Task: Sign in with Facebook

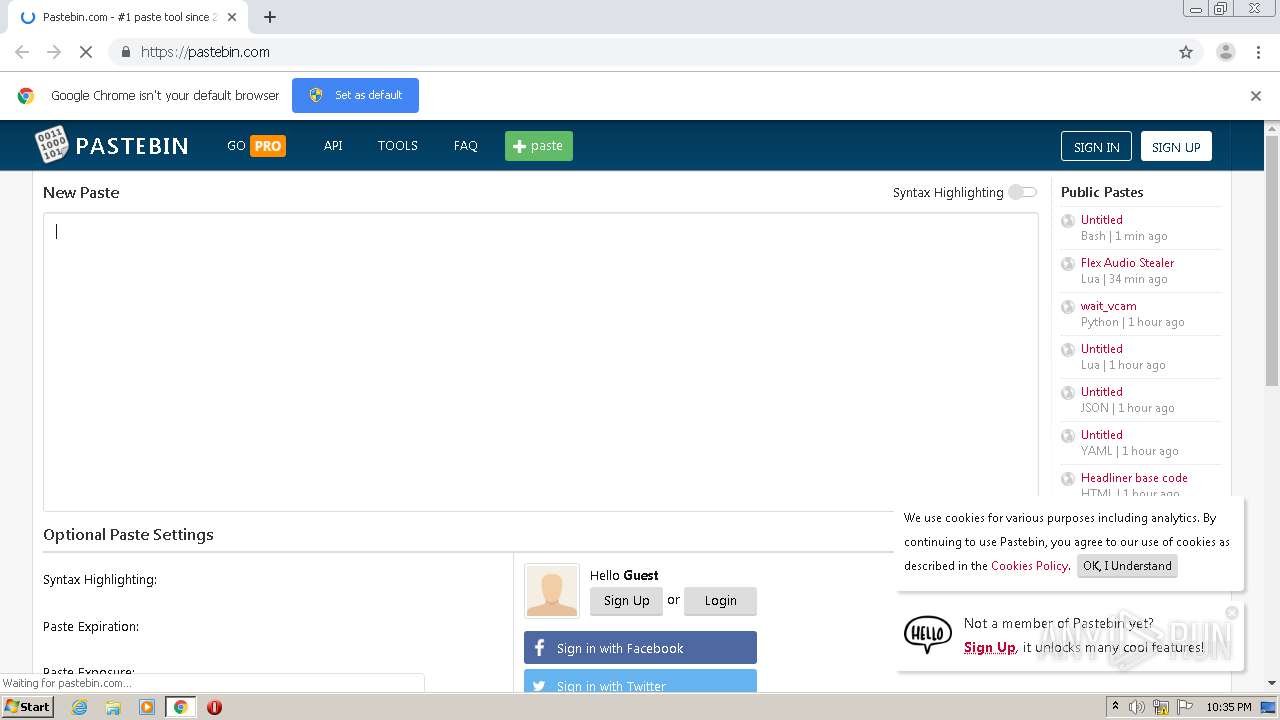Action: coord(640,648)
